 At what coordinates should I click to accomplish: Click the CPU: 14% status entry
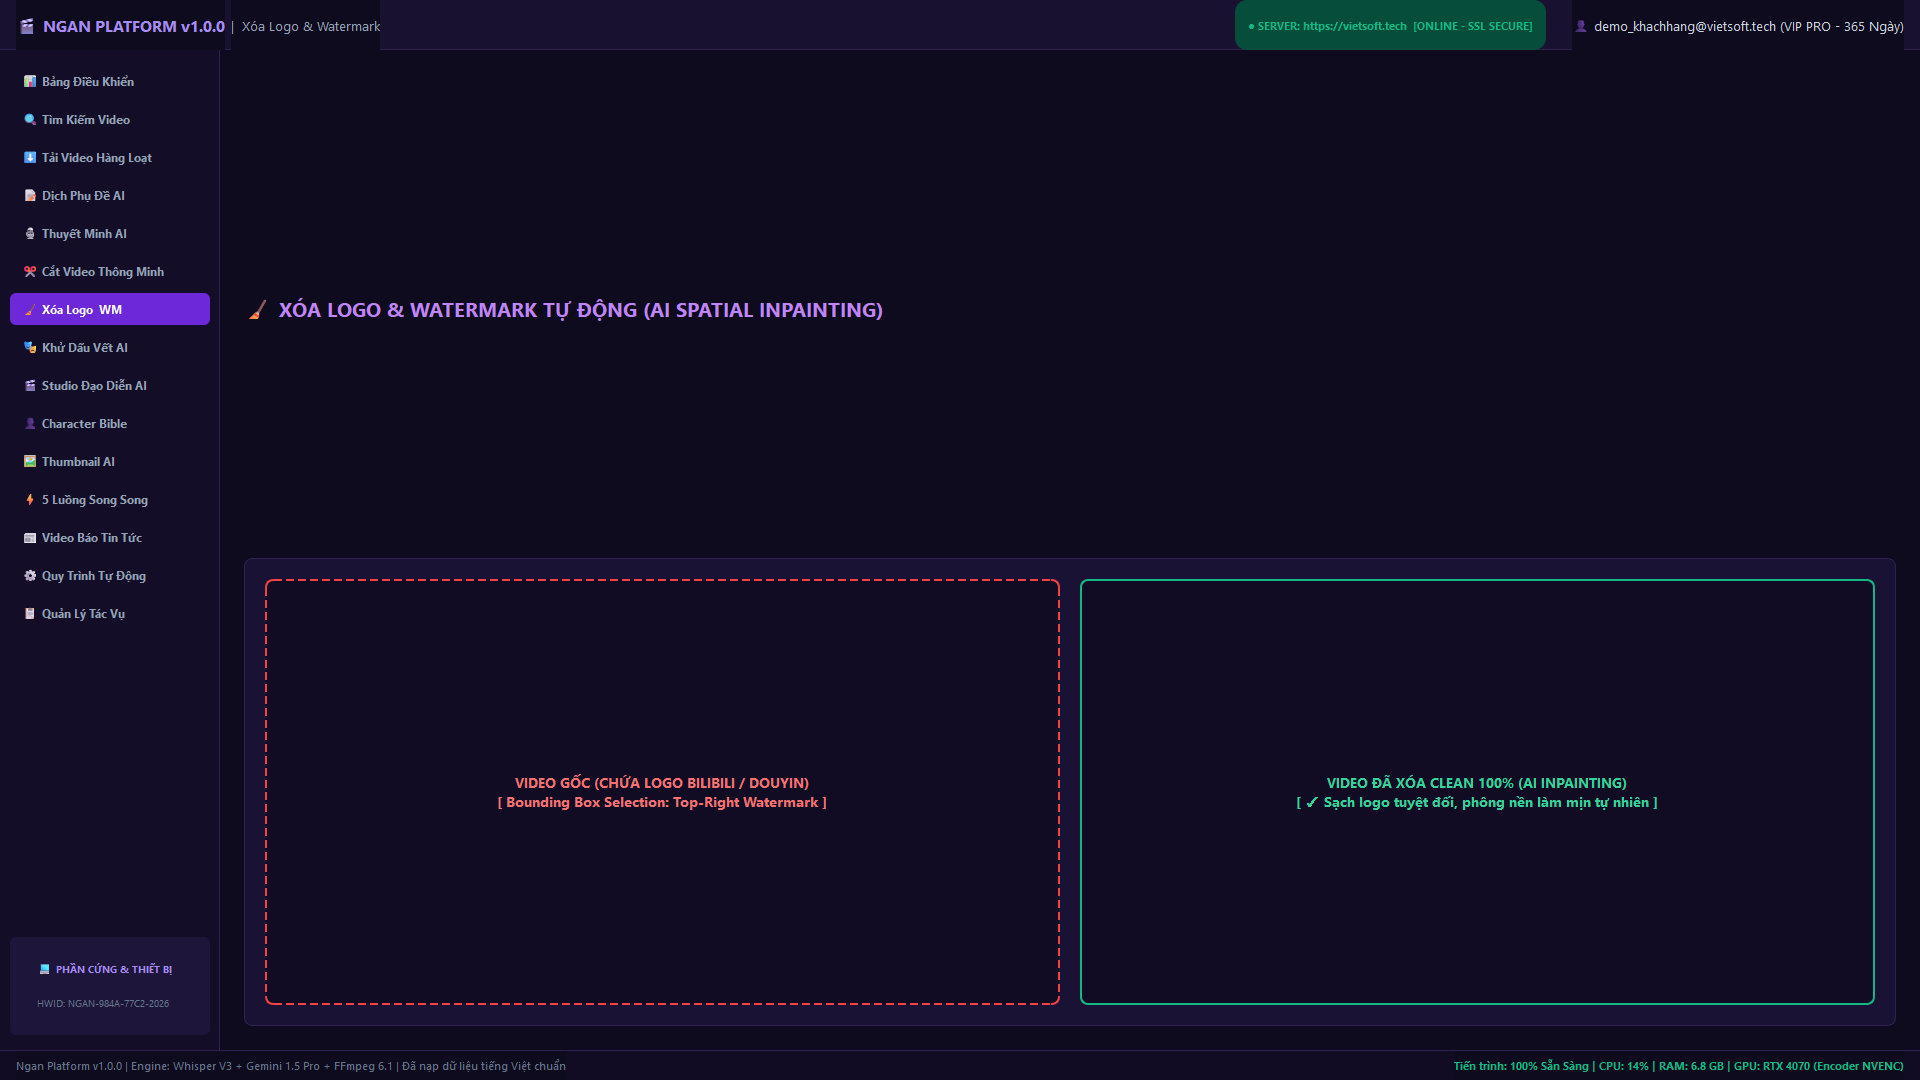pyautogui.click(x=1624, y=1066)
